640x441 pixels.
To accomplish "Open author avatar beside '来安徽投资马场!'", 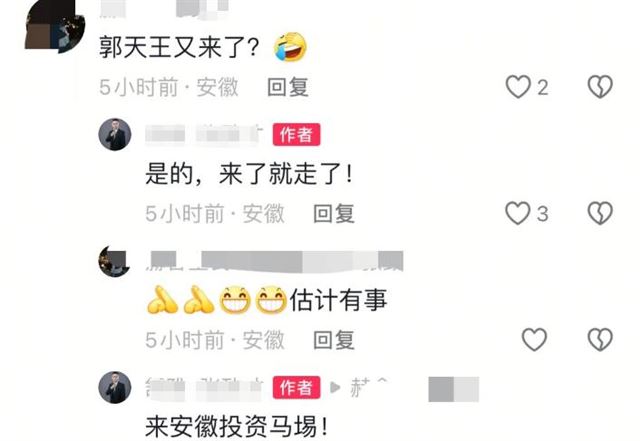I will click(x=115, y=387).
